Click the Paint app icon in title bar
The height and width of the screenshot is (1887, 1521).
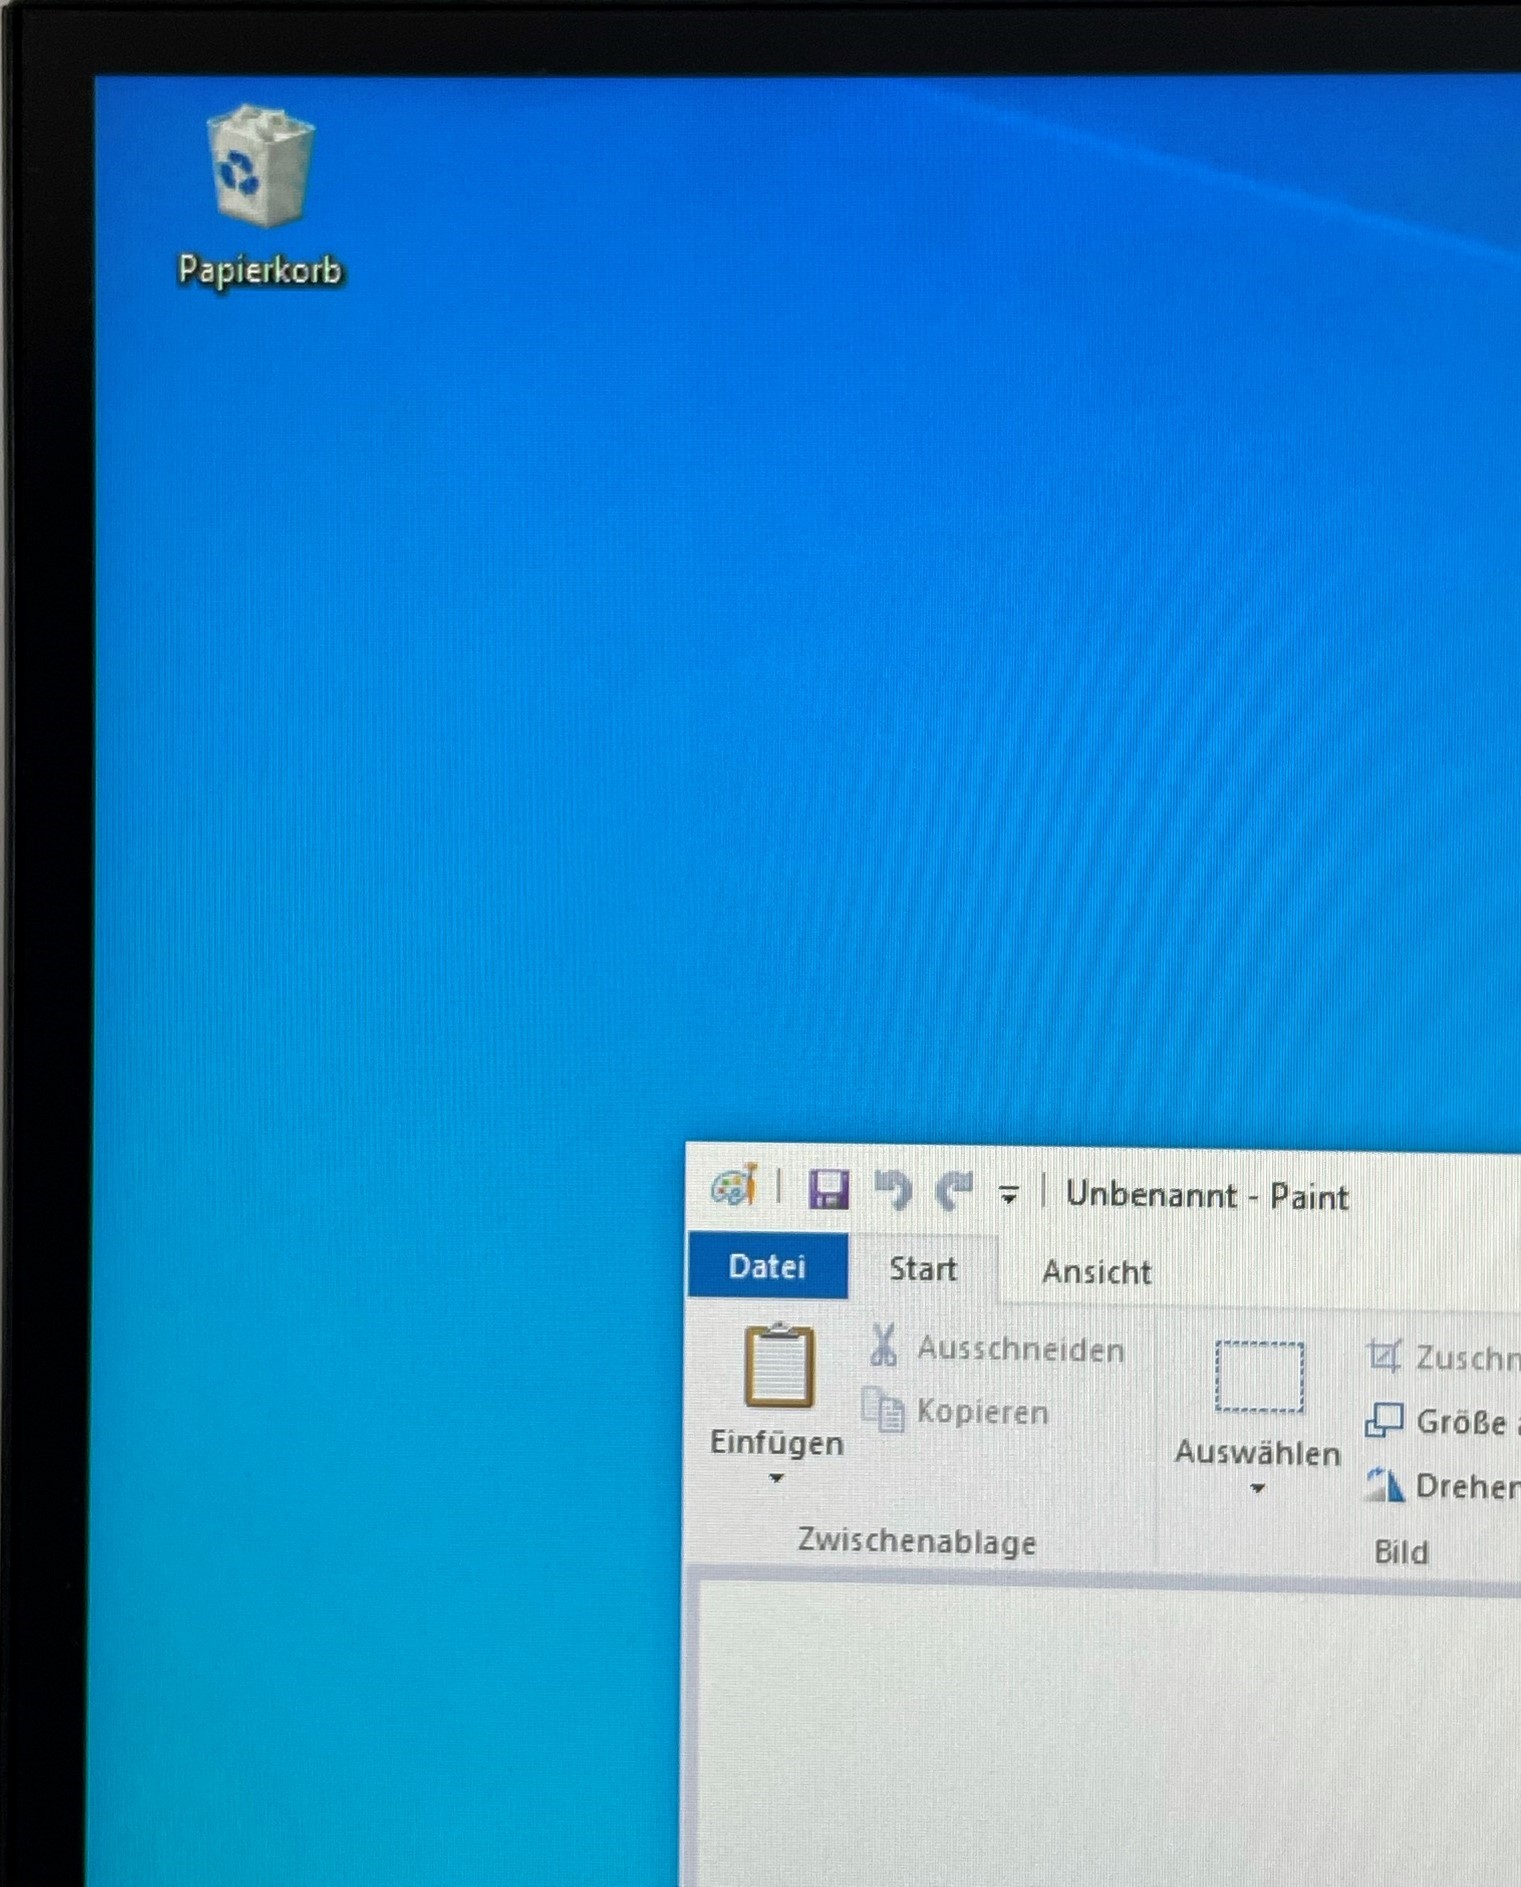pos(734,1187)
